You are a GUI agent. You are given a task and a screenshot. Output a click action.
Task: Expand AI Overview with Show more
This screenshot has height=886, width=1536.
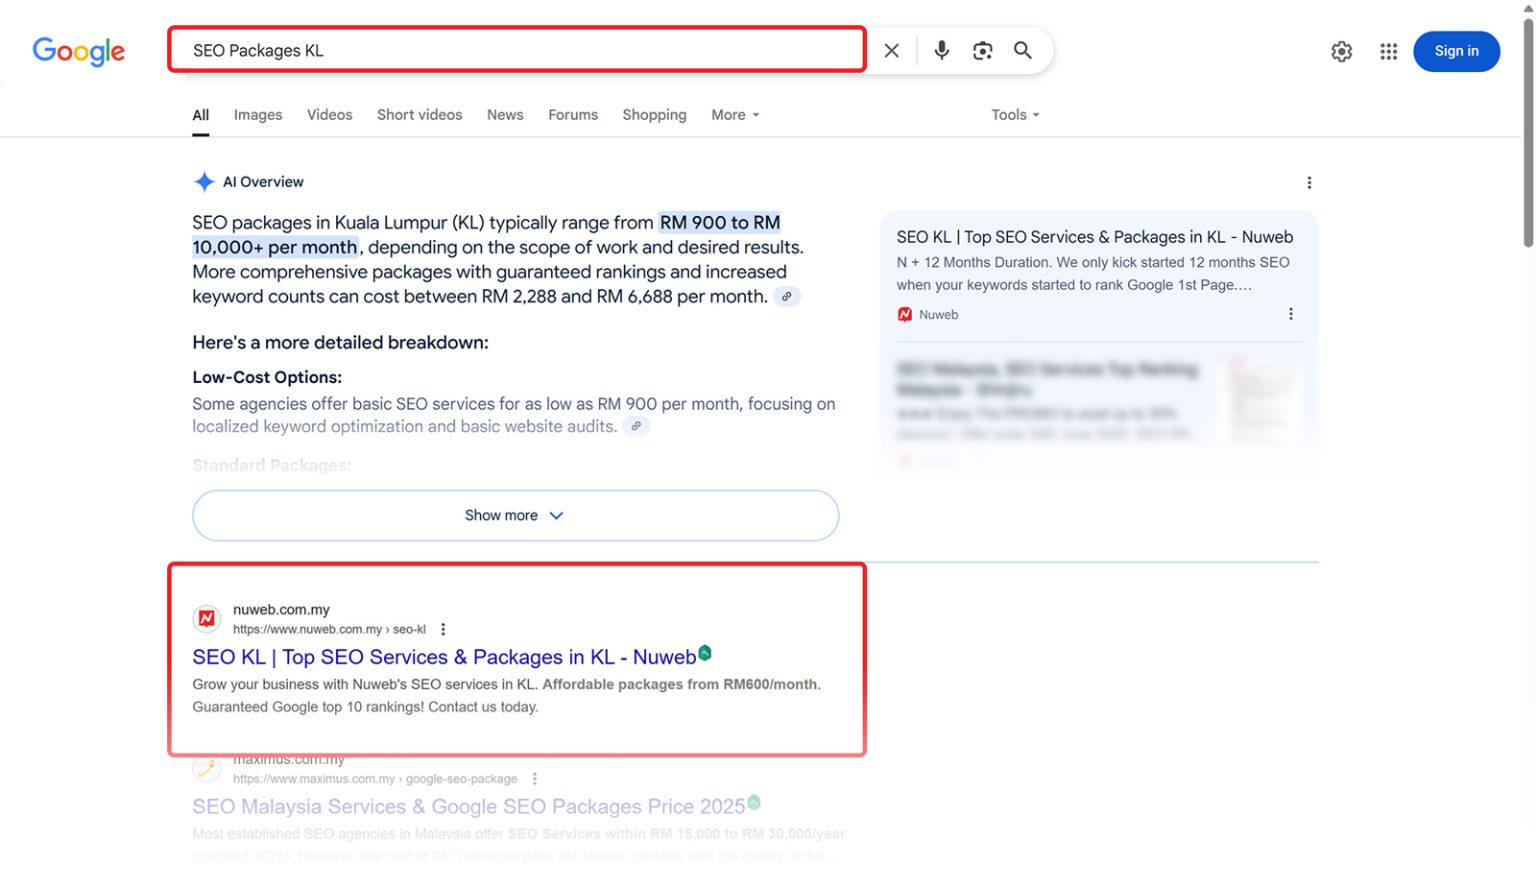[515, 516]
